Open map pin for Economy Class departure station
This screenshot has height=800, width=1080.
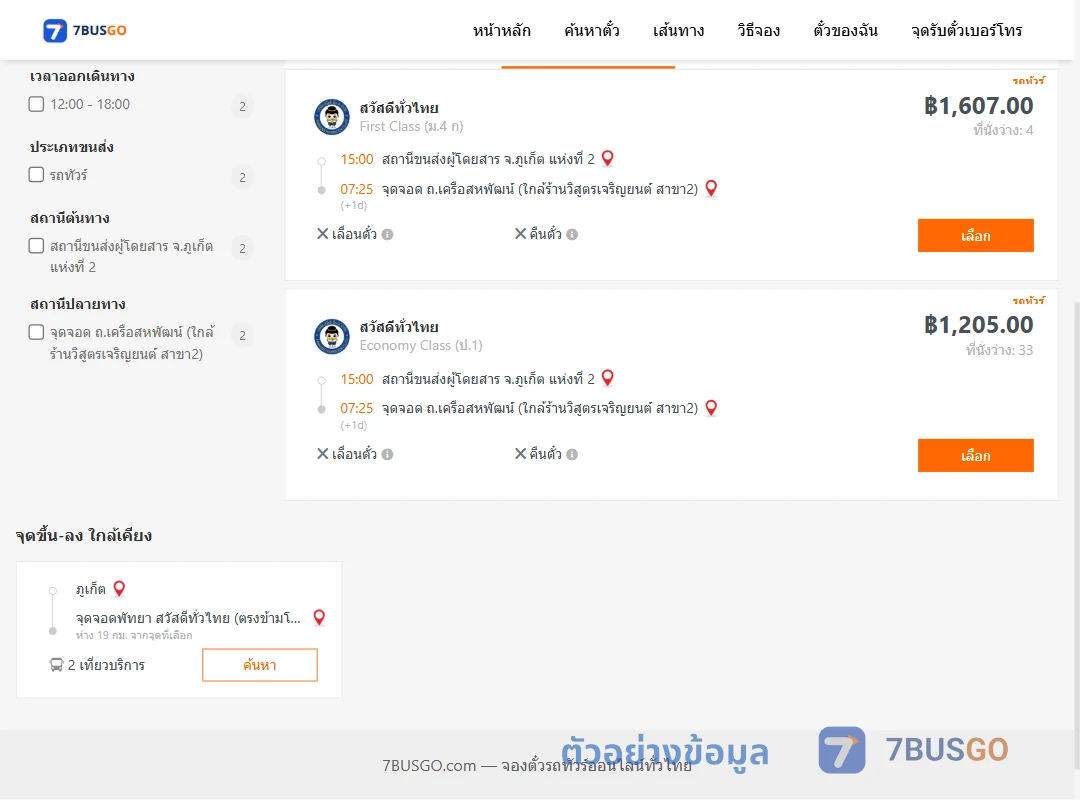(608, 378)
